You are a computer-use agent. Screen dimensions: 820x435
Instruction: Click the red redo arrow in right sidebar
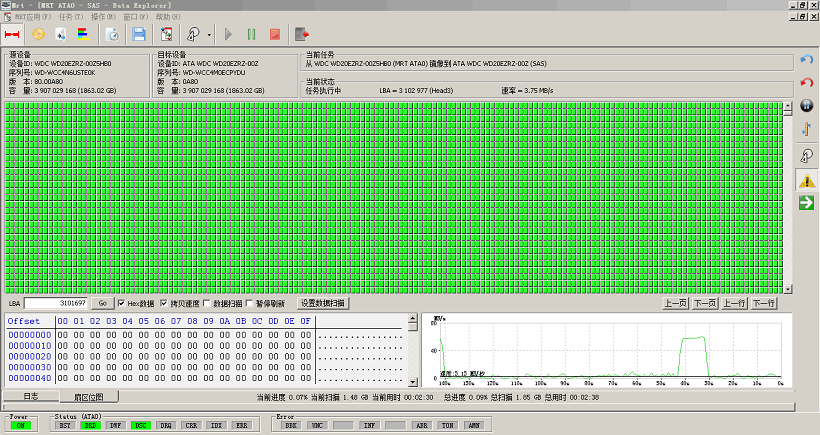[x=806, y=83]
